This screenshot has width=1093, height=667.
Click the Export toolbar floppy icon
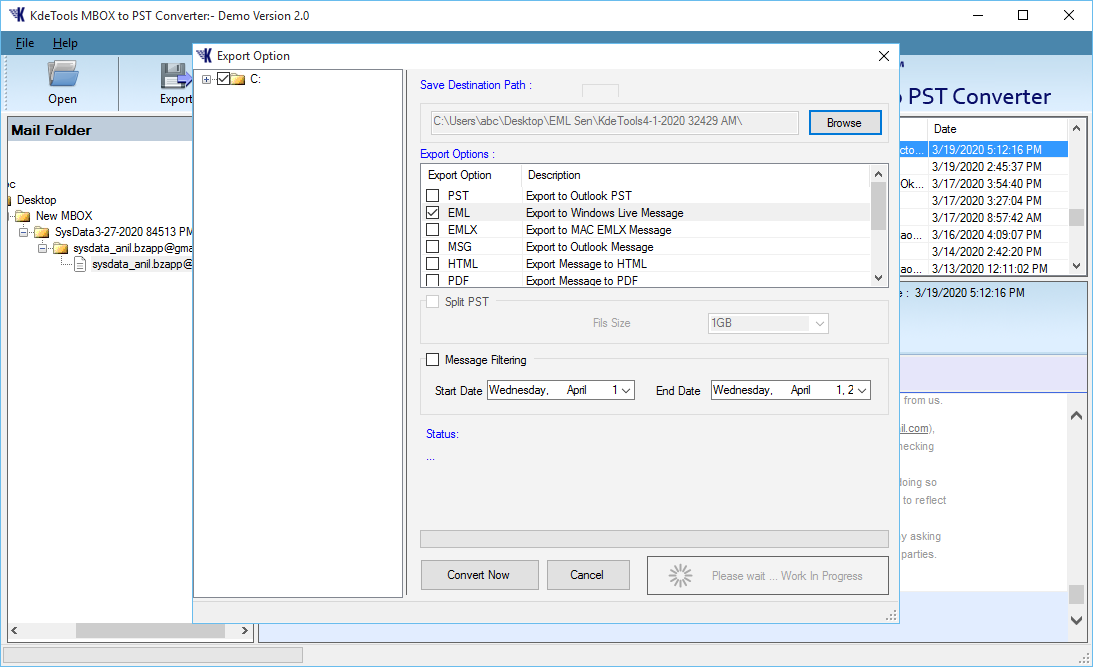[x=176, y=75]
